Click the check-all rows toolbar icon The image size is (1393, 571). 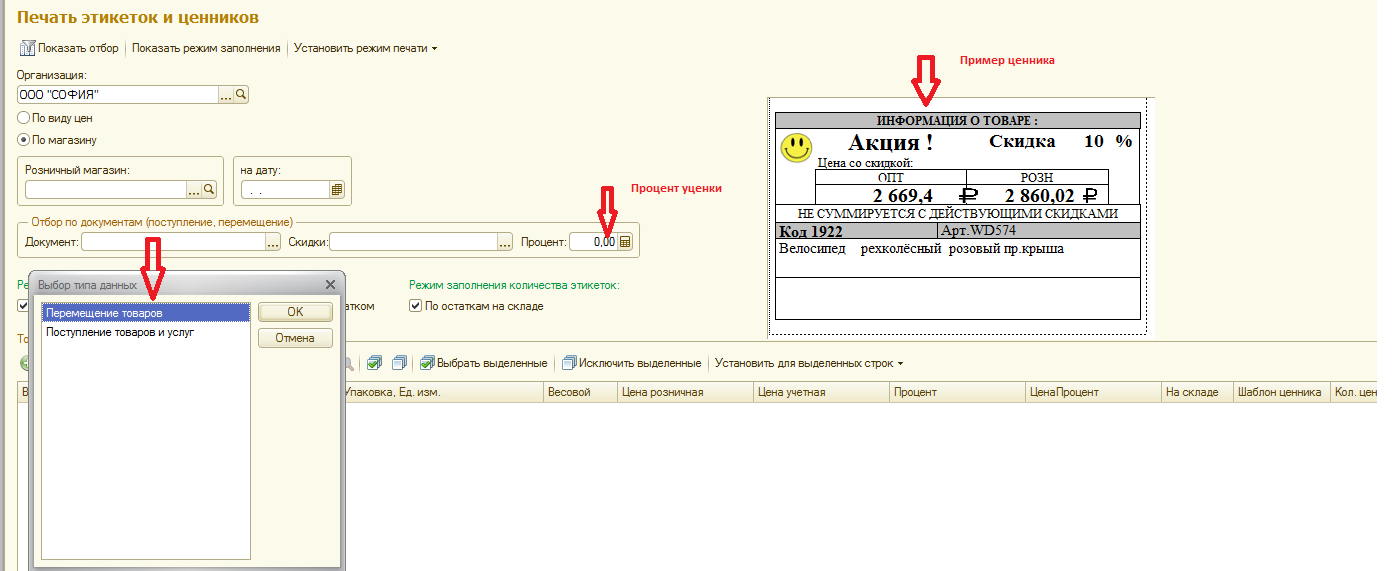(x=374, y=363)
